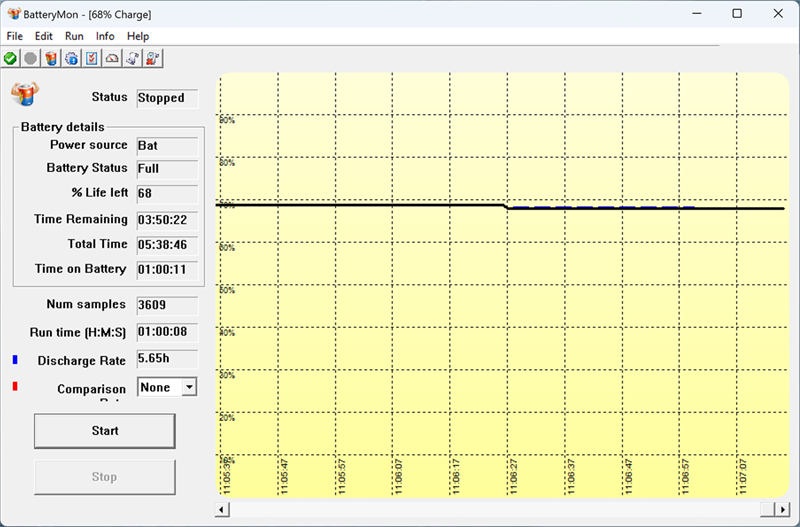Click the Time on Battery value 01:00:11

click(167, 269)
